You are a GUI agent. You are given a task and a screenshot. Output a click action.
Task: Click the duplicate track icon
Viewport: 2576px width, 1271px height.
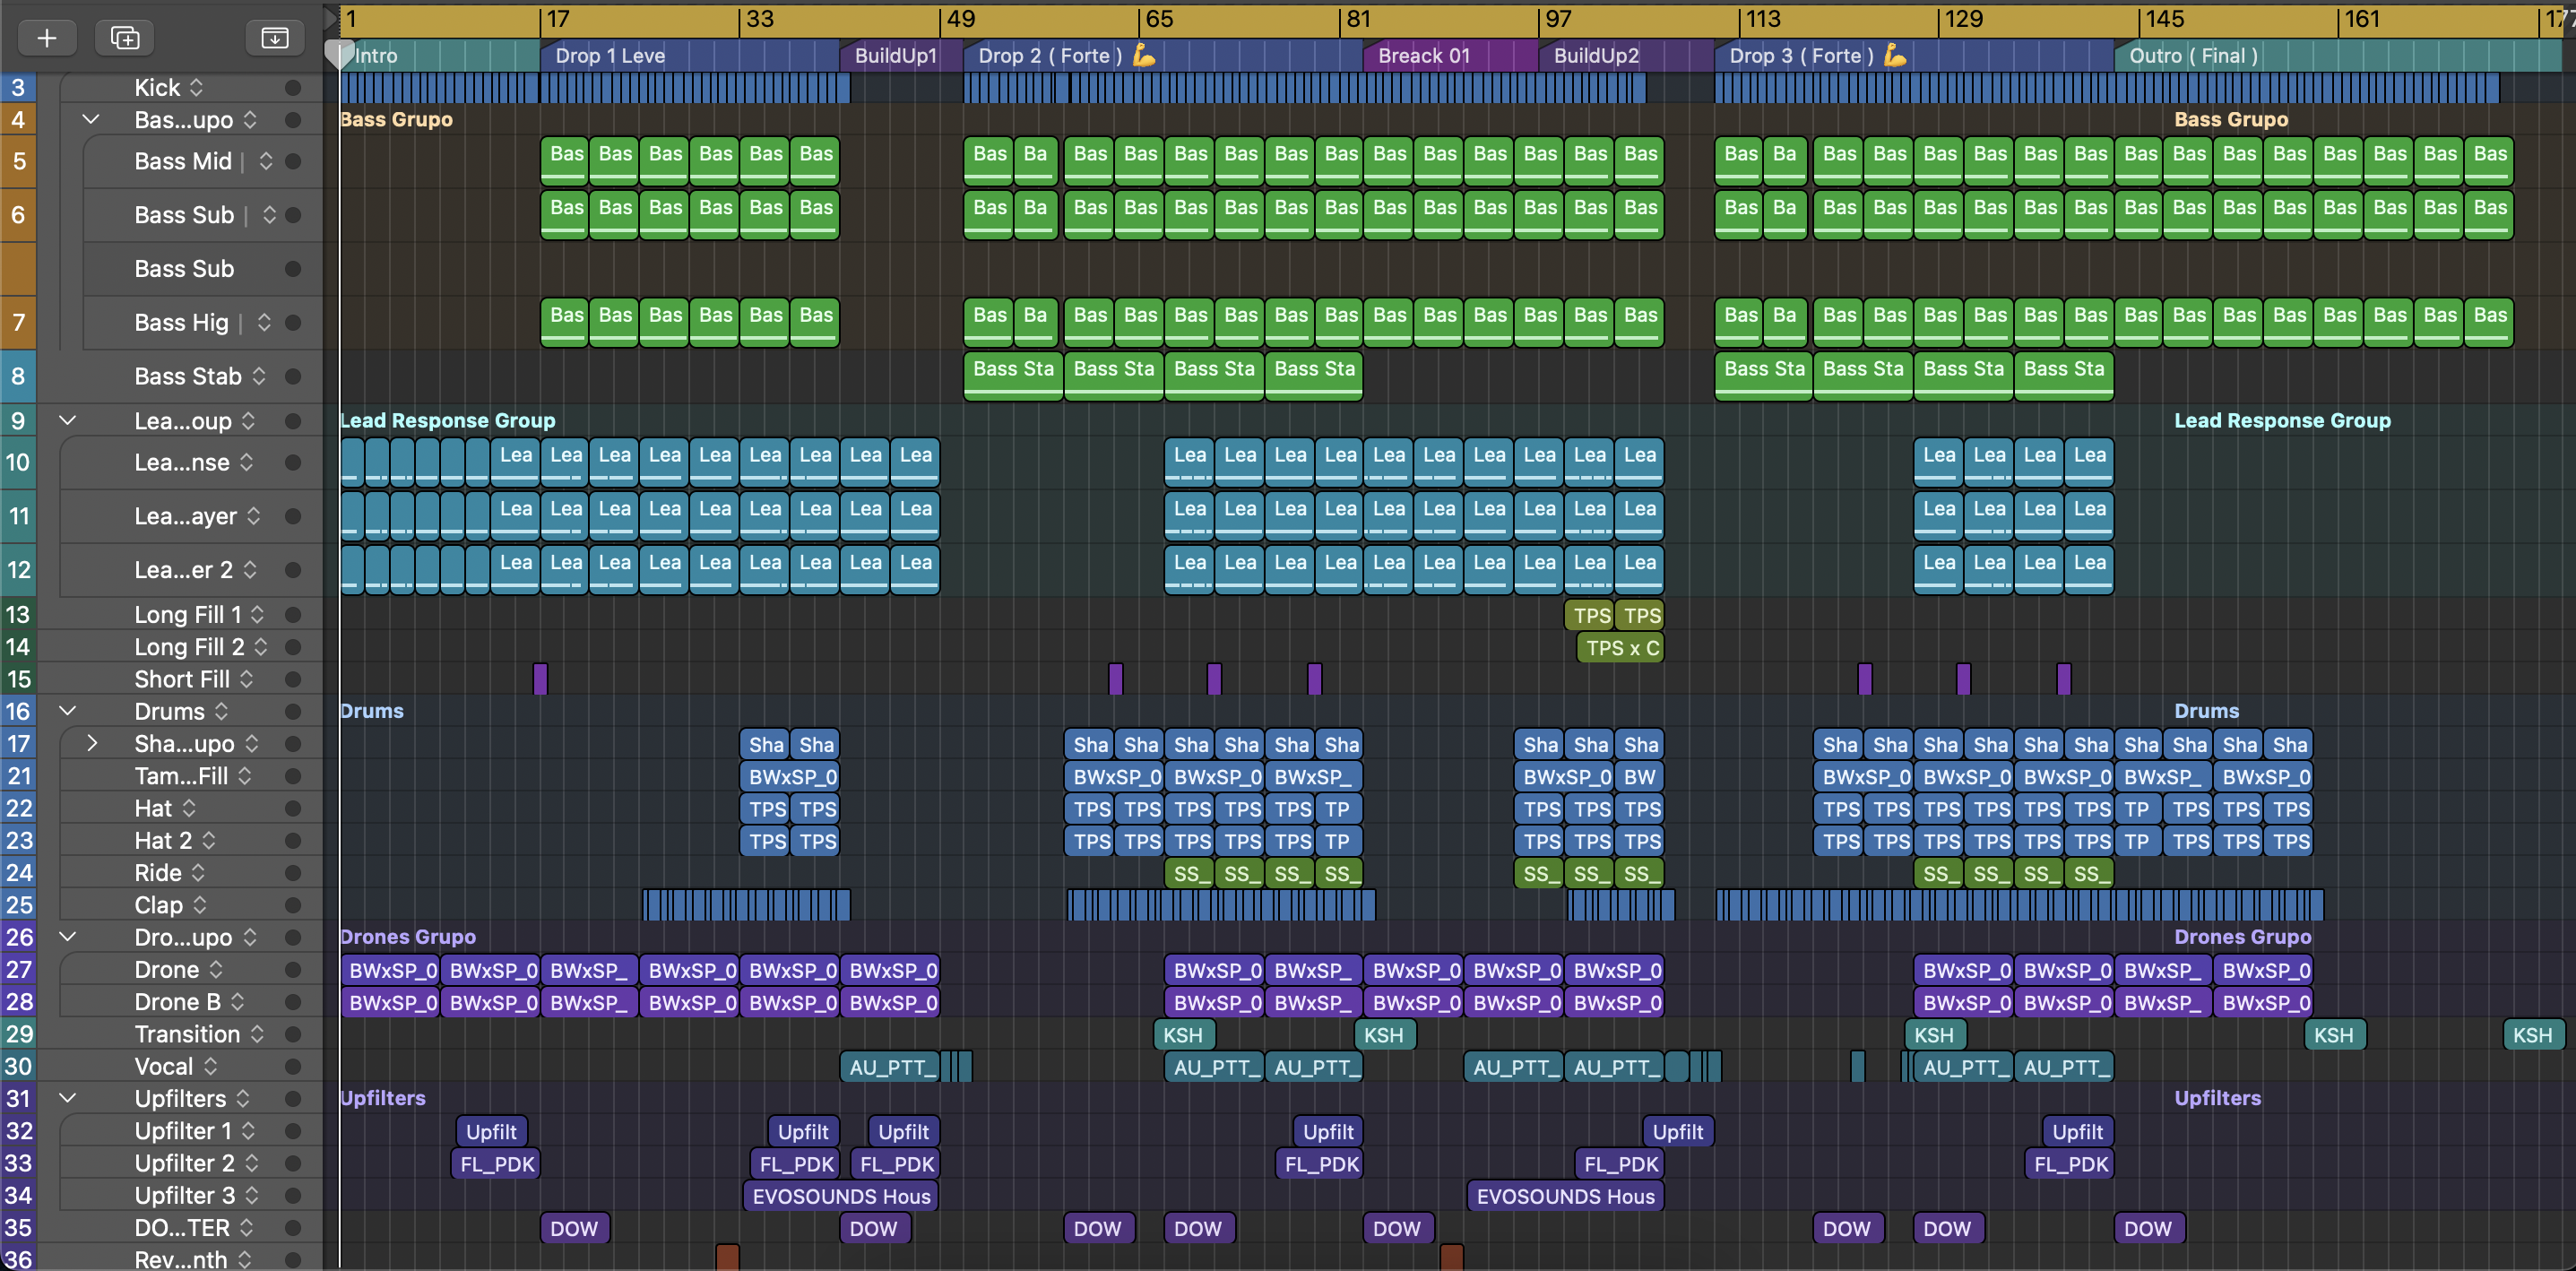tap(125, 38)
